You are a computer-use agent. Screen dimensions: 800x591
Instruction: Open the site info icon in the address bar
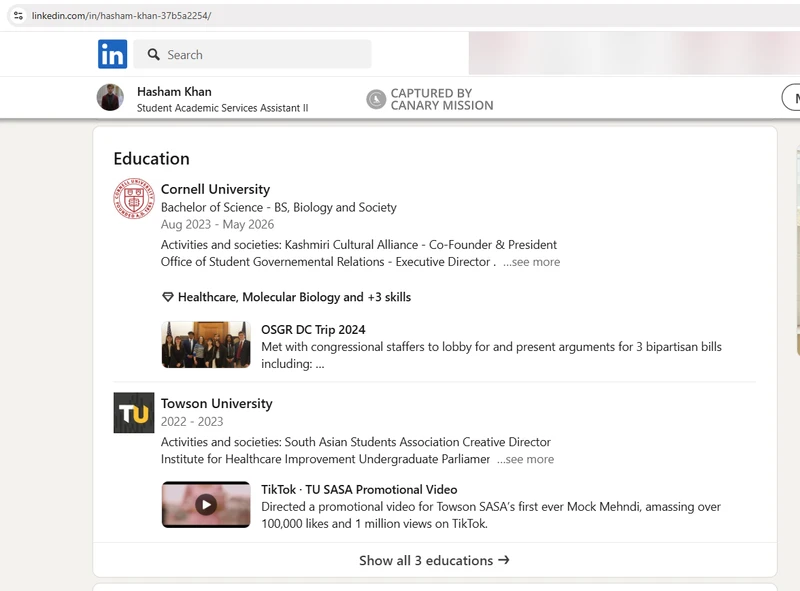click(x=18, y=16)
